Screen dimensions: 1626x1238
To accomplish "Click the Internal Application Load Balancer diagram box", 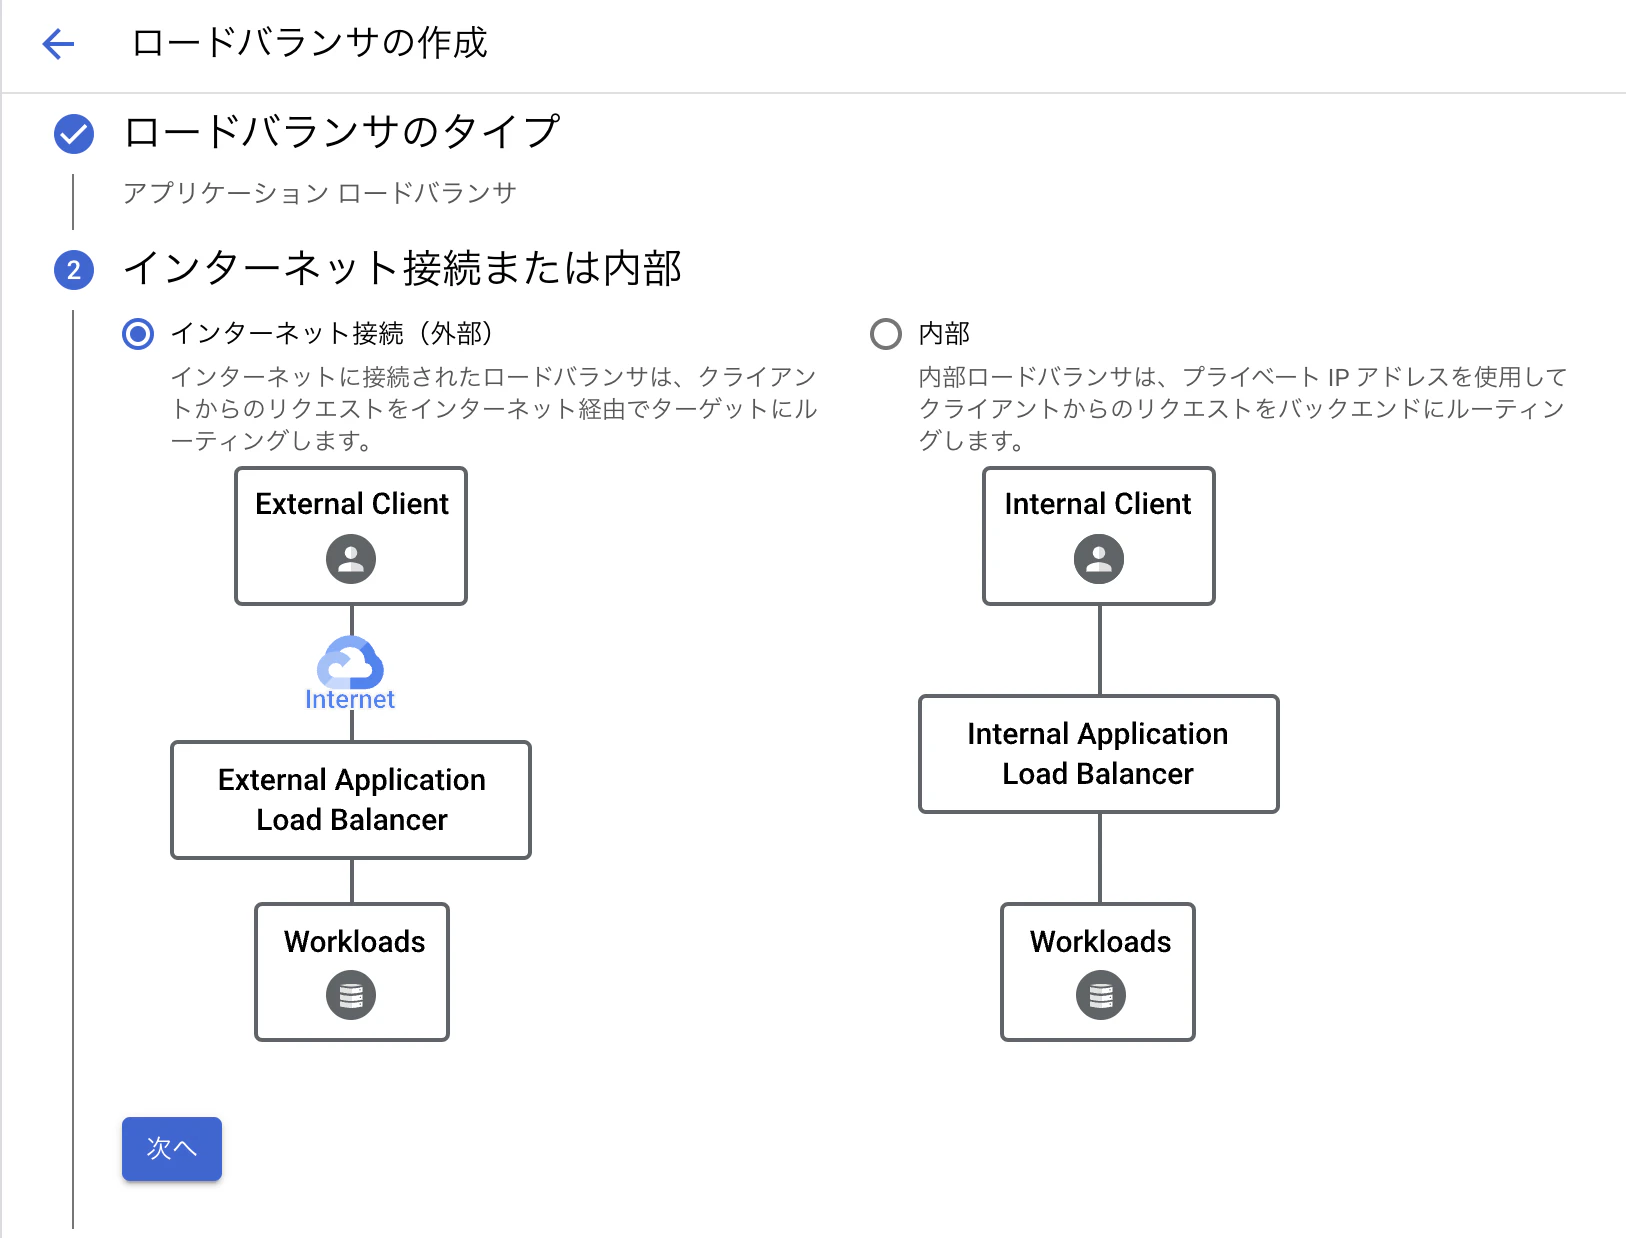I will coord(1098,753).
